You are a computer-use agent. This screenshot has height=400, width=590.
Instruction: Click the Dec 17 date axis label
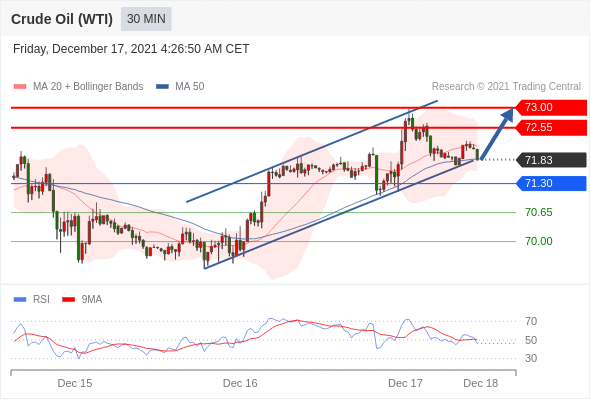coord(405,383)
